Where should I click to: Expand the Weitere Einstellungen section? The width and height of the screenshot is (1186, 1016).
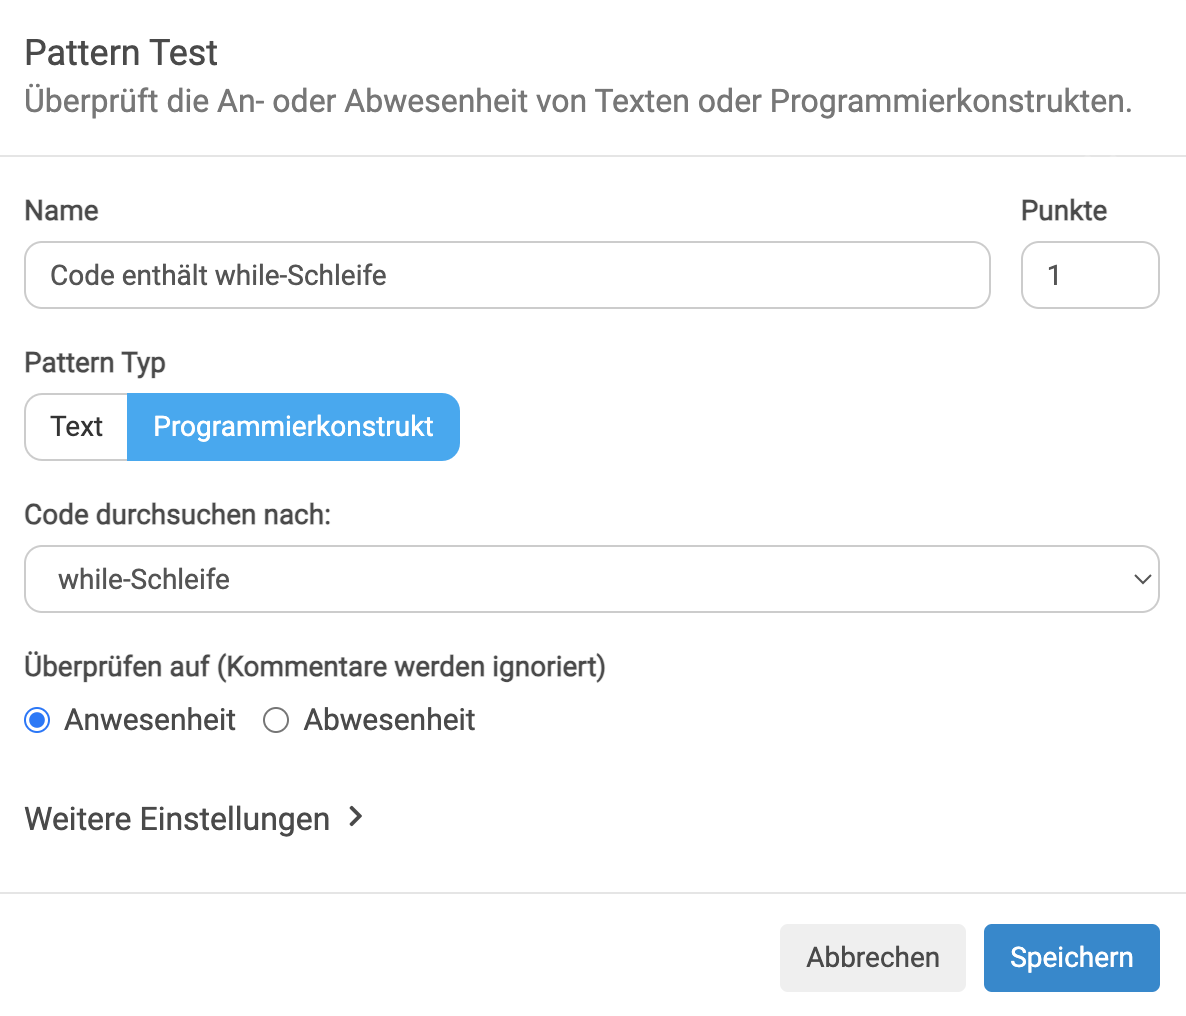click(x=194, y=819)
